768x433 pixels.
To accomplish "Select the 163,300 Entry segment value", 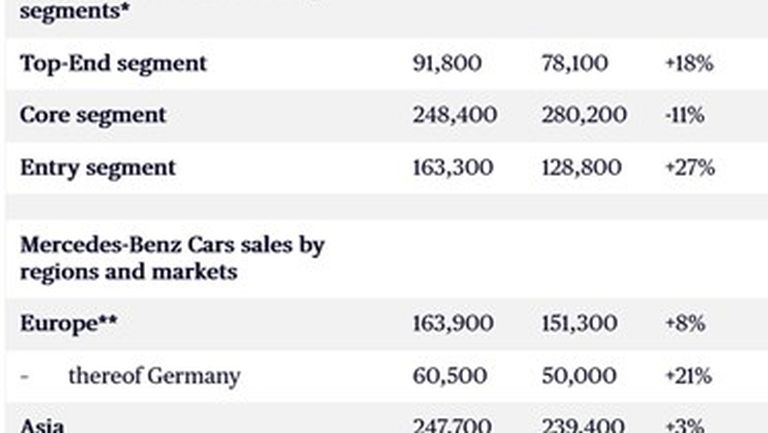I will coord(453,167).
